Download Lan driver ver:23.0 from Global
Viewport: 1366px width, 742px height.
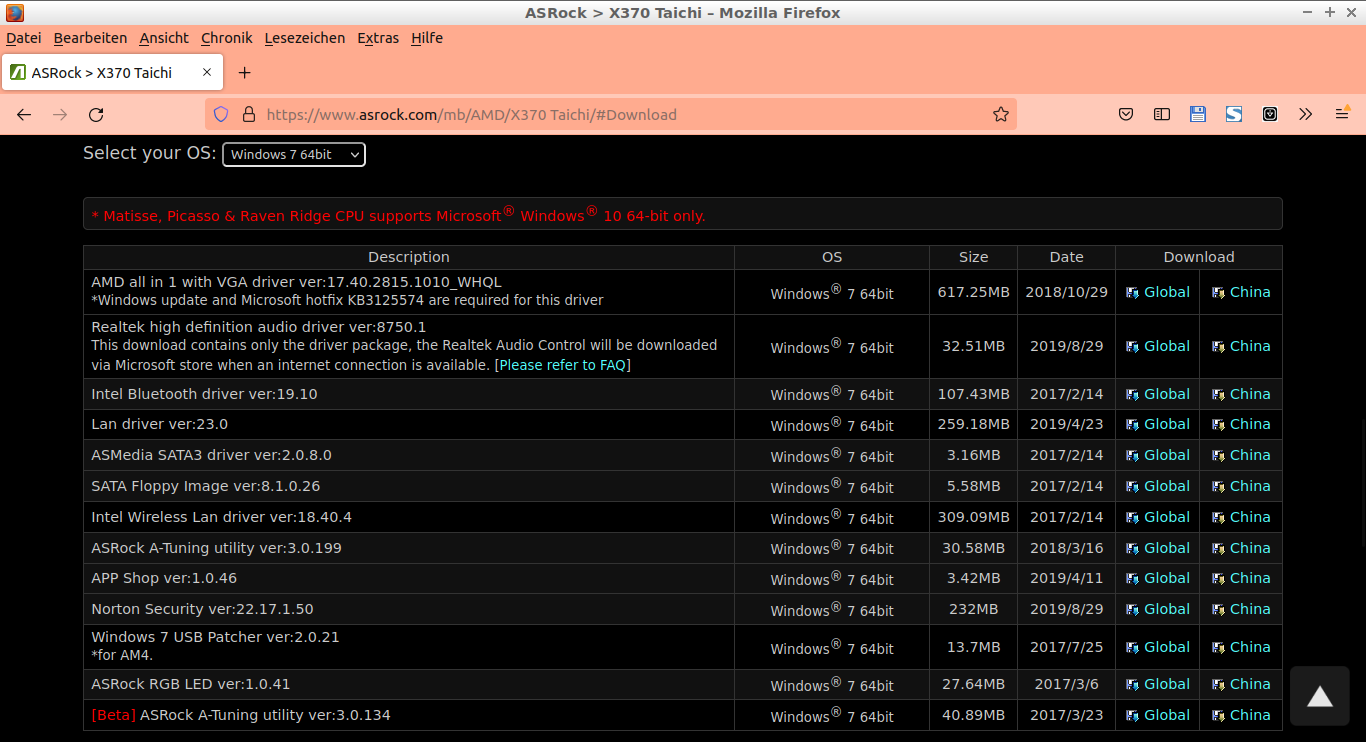click(1167, 424)
